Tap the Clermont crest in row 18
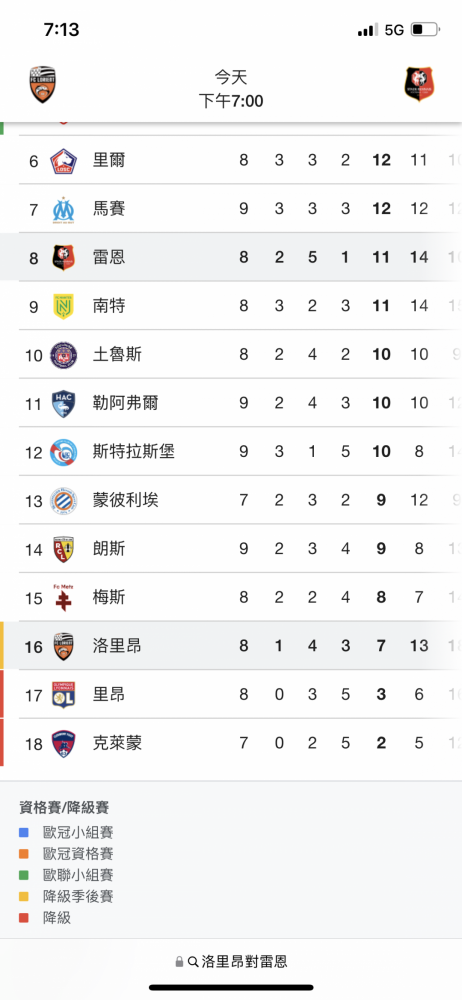462x1000 pixels. (x=63, y=744)
